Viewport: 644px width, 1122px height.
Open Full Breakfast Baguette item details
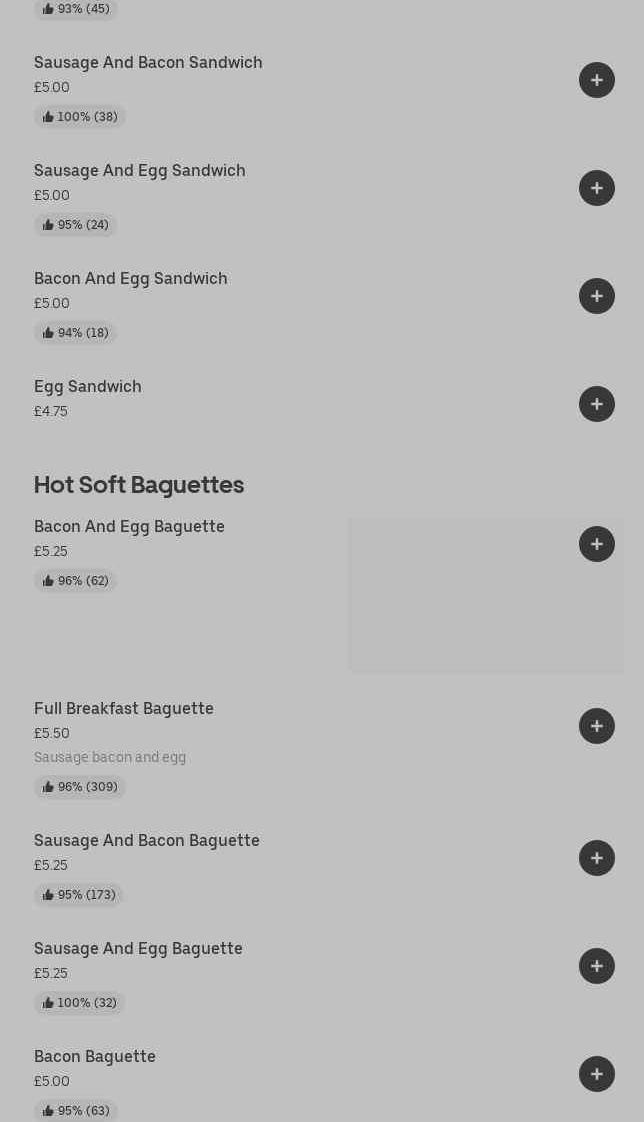point(124,709)
